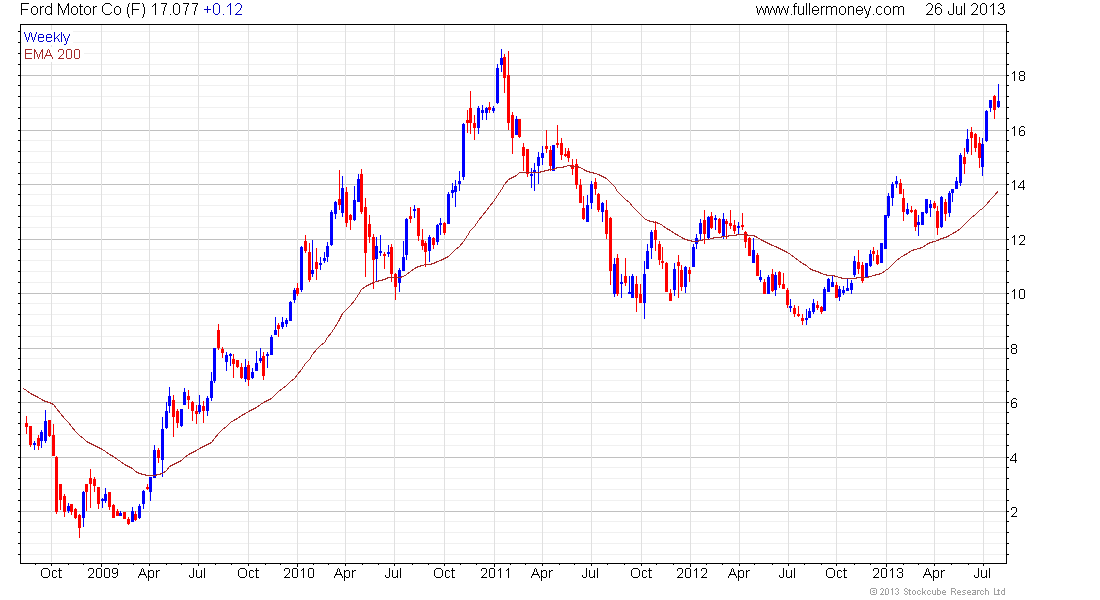Click the 18 price axis label

coord(1018,76)
